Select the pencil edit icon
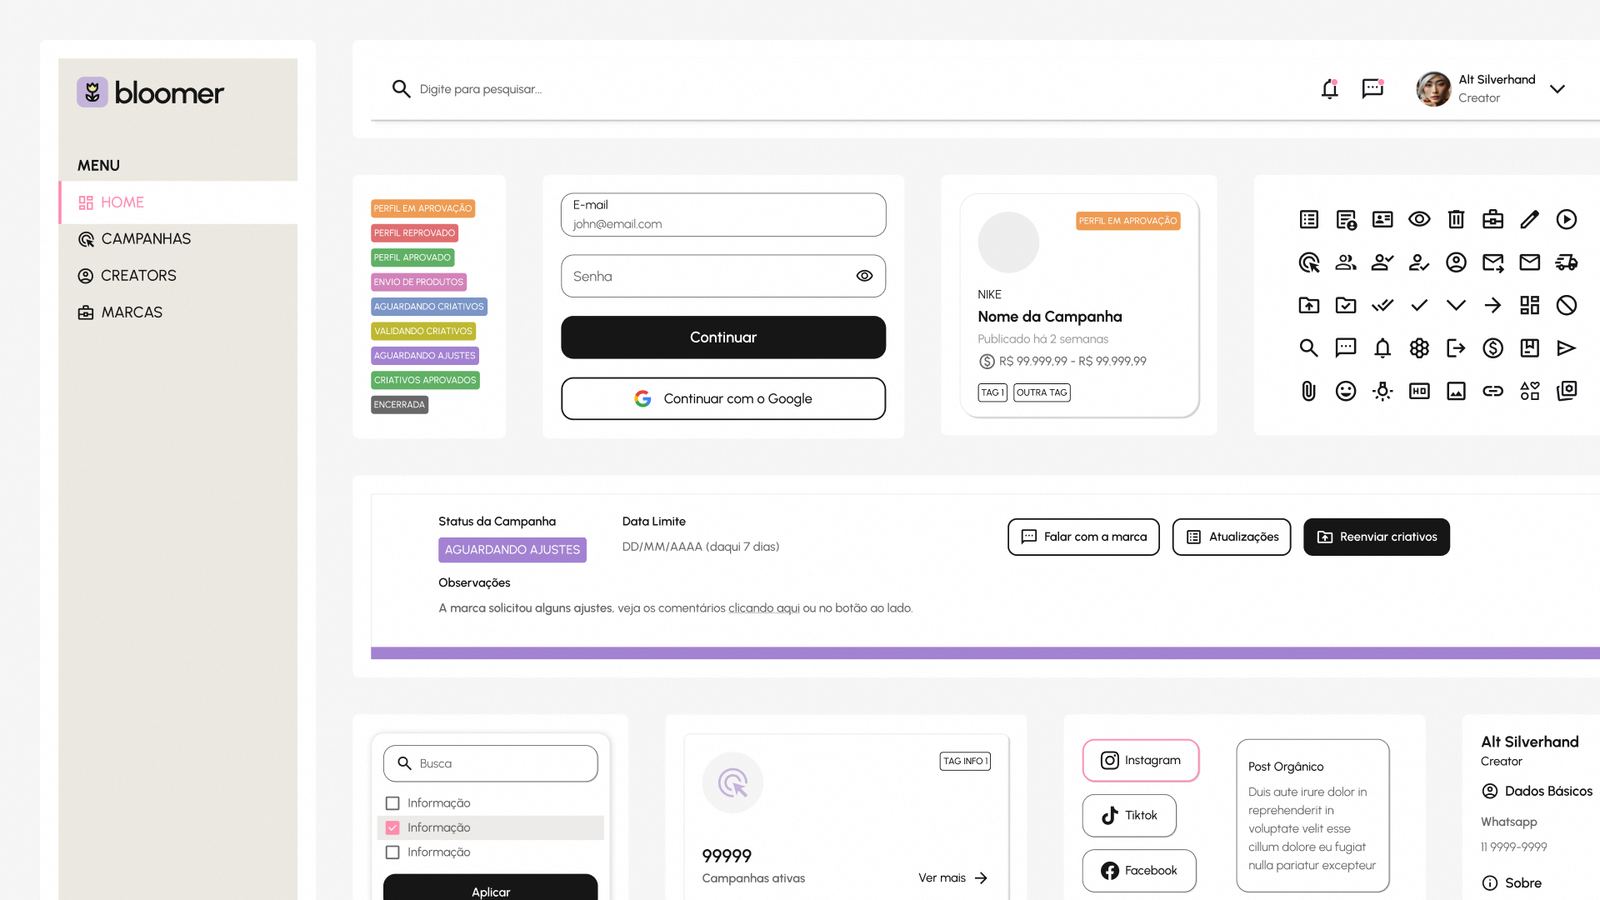This screenshot has height=900, width=1600. [x=1530, y=219]
